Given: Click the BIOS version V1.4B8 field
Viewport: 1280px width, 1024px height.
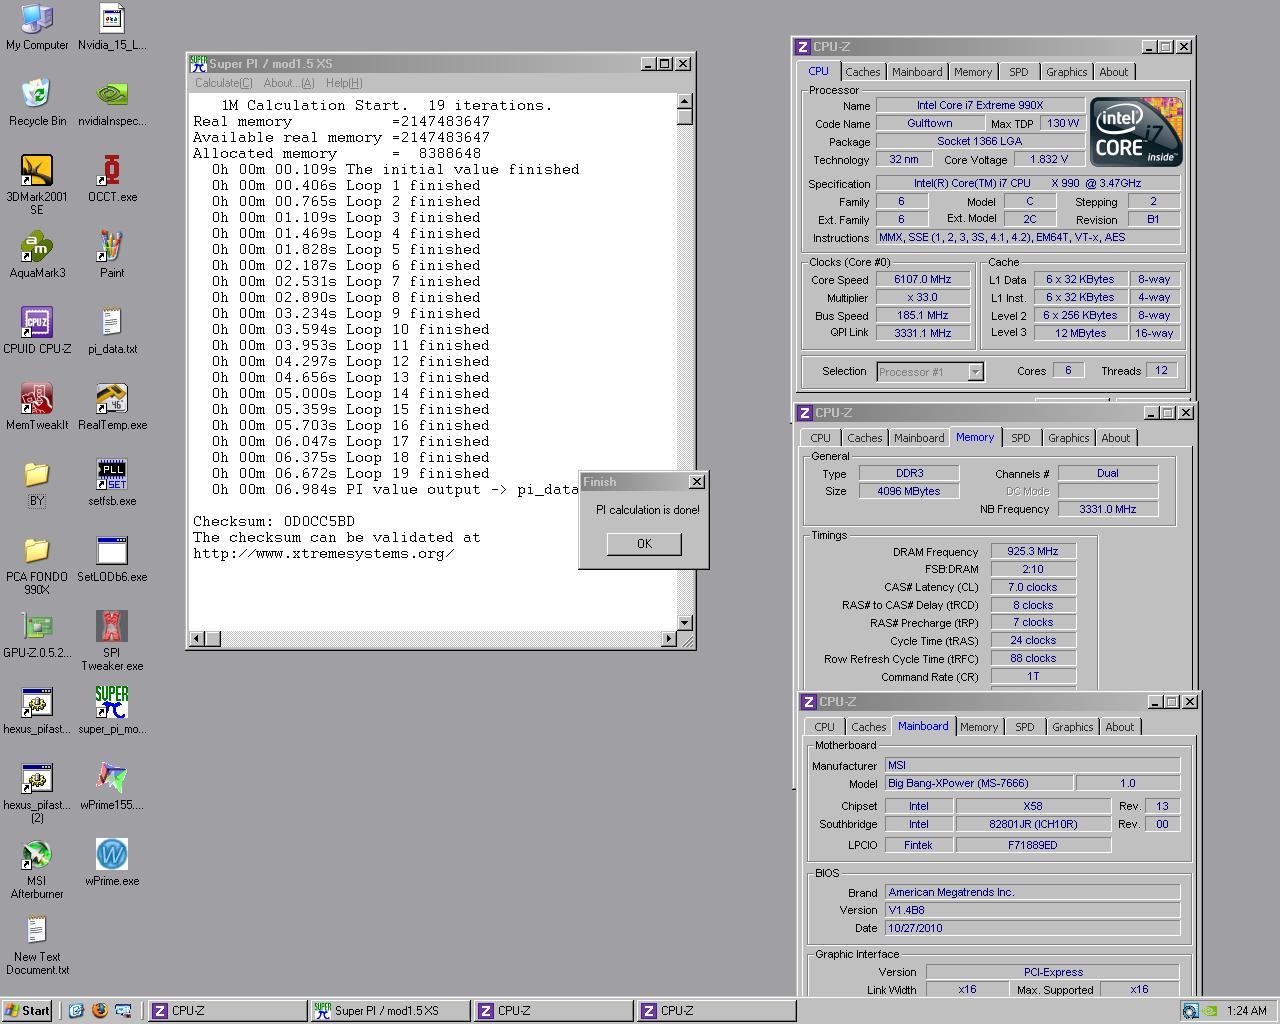Looking at the screenshot, I should (1032, 911).
